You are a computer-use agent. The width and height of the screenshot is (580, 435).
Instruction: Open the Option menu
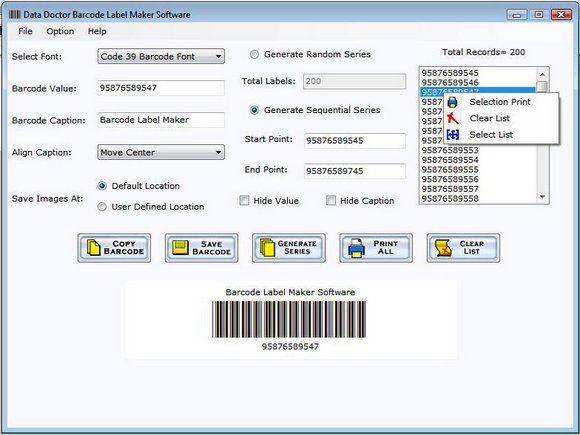60,31
